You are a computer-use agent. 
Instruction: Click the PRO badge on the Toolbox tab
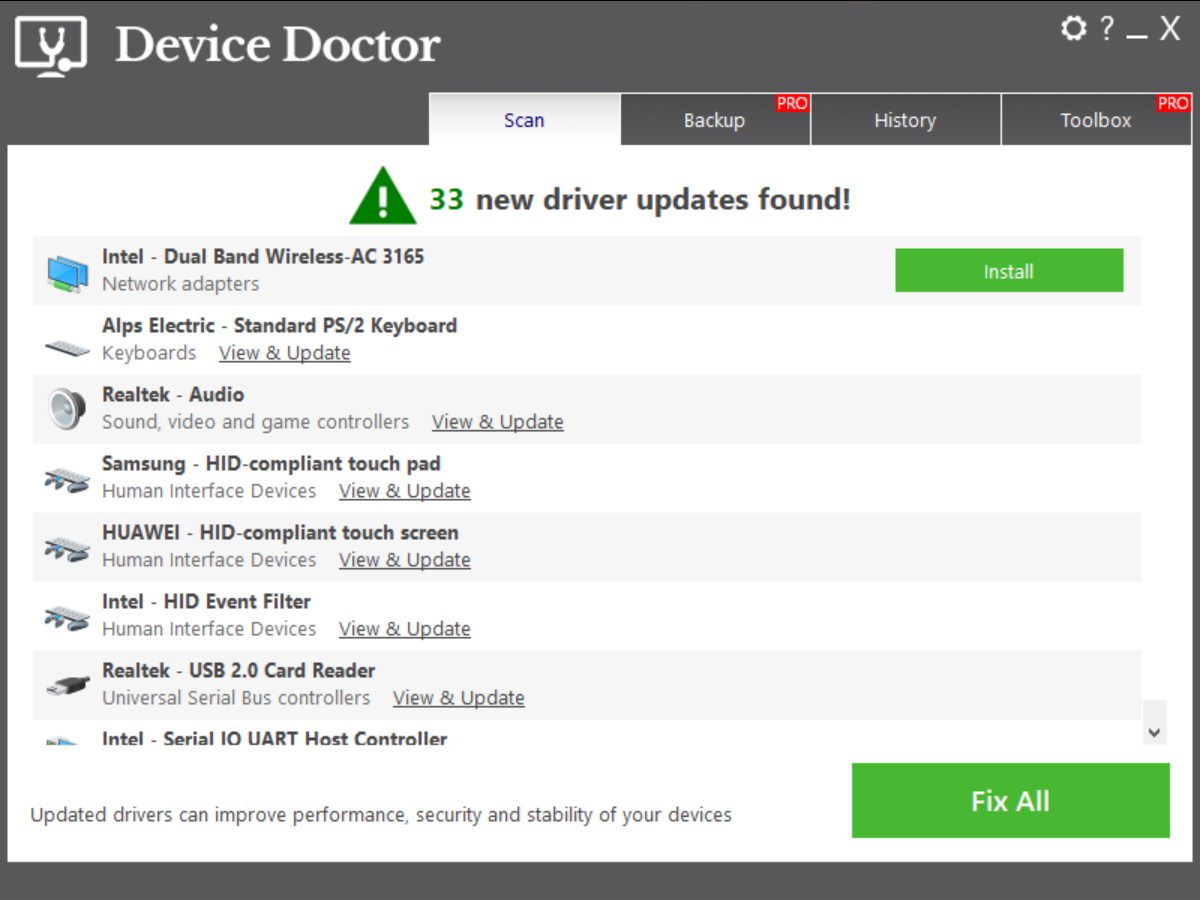pyautogui.click(x=1173, y=103)
